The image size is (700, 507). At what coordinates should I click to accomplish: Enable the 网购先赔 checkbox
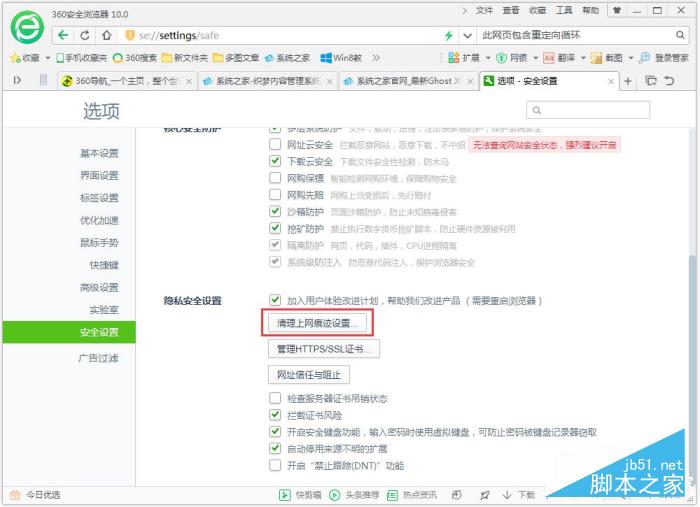coord(275,195)
